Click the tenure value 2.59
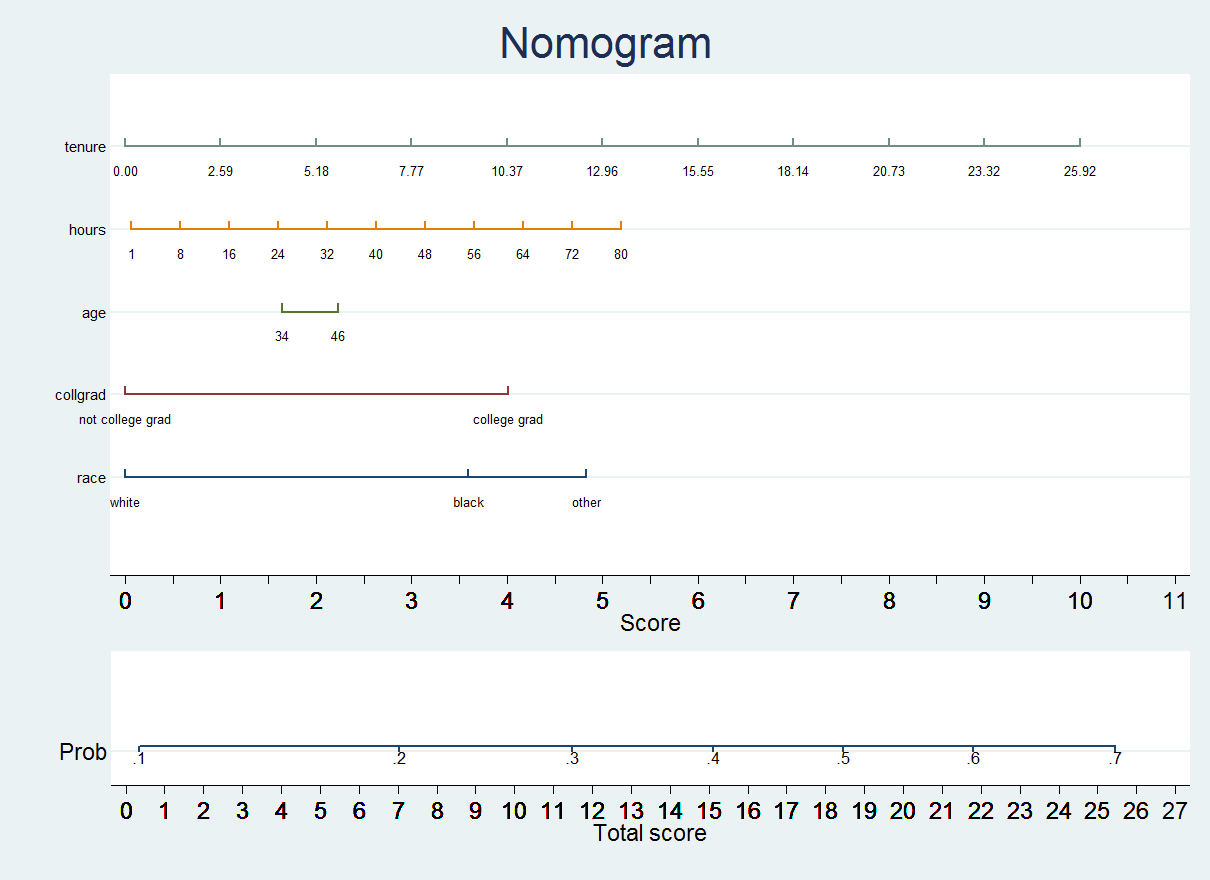Screen dimensions: 1210x880 [x=220, y=172]
